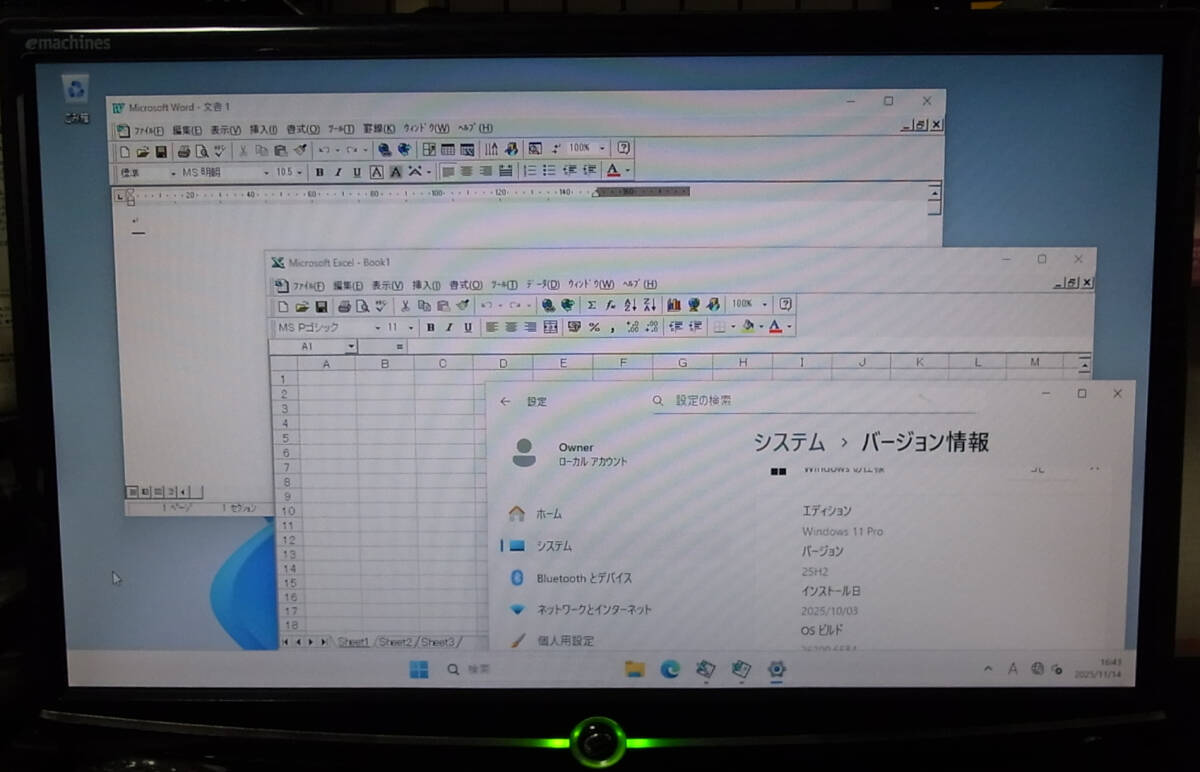
Task: Click Increase Decimal icon in Excel
Action: click(x=632, y=327)
